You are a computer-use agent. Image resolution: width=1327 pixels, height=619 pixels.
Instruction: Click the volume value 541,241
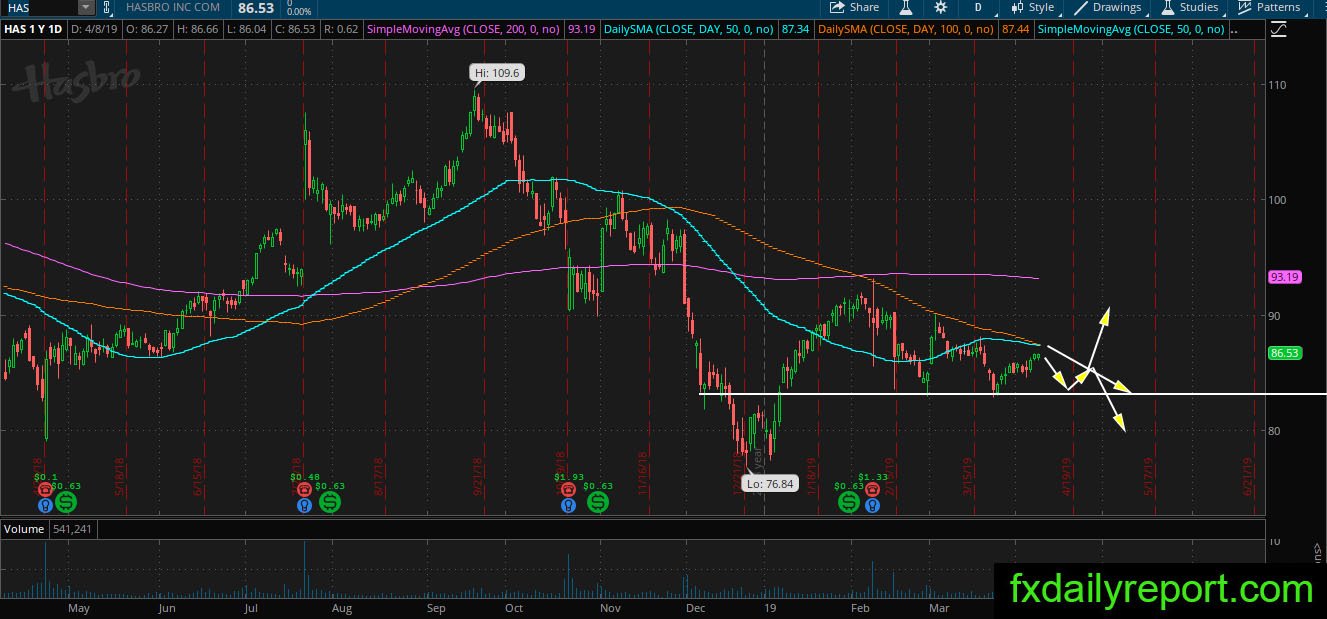(71, 528)
